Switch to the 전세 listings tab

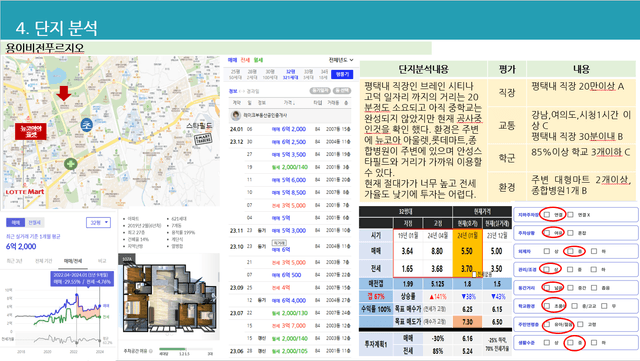(245, 60)
